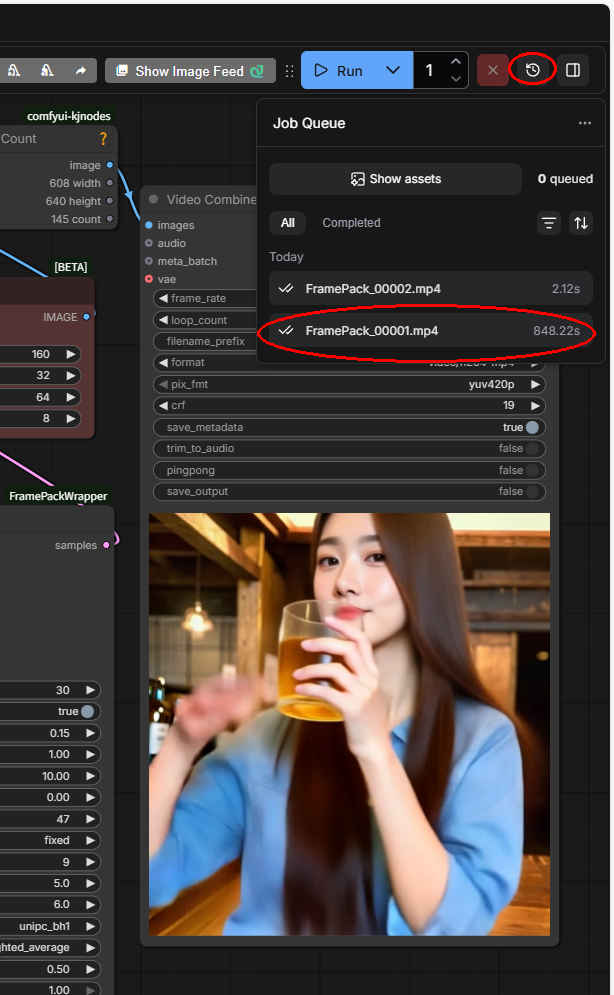The width and height of the screenshot is (614, 995).
Task: Toggle the save_metadata switch
Action: coord(533,427)
